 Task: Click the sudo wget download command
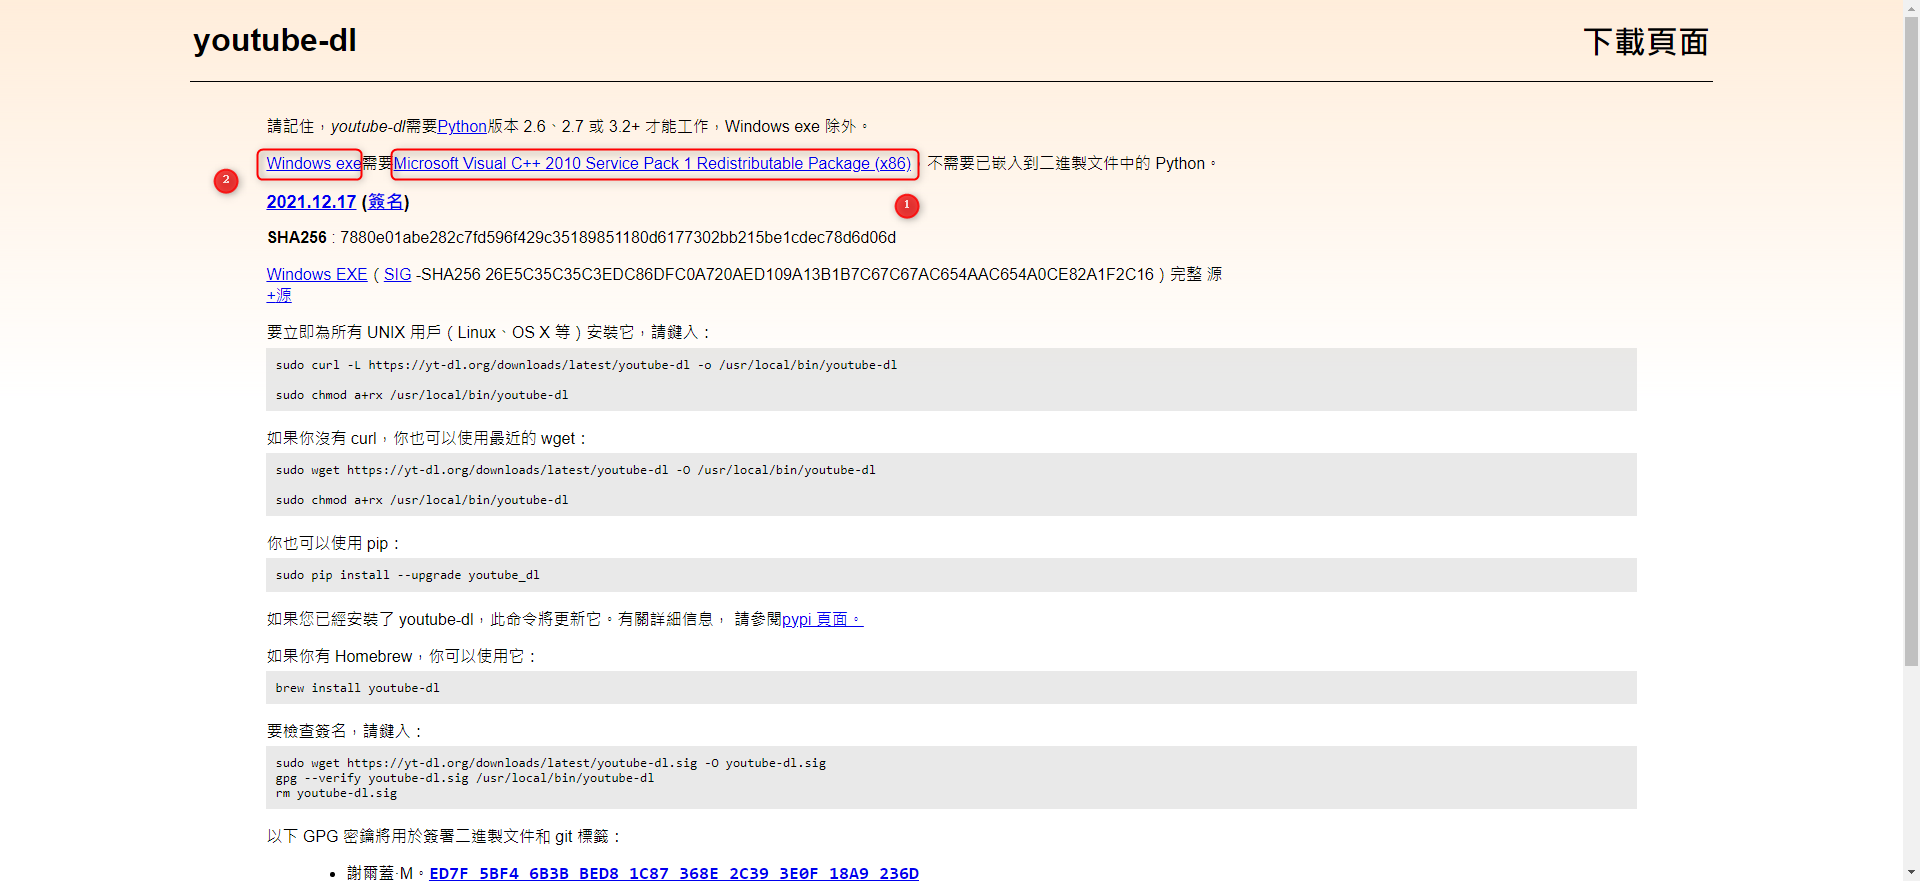coord(575,470)
